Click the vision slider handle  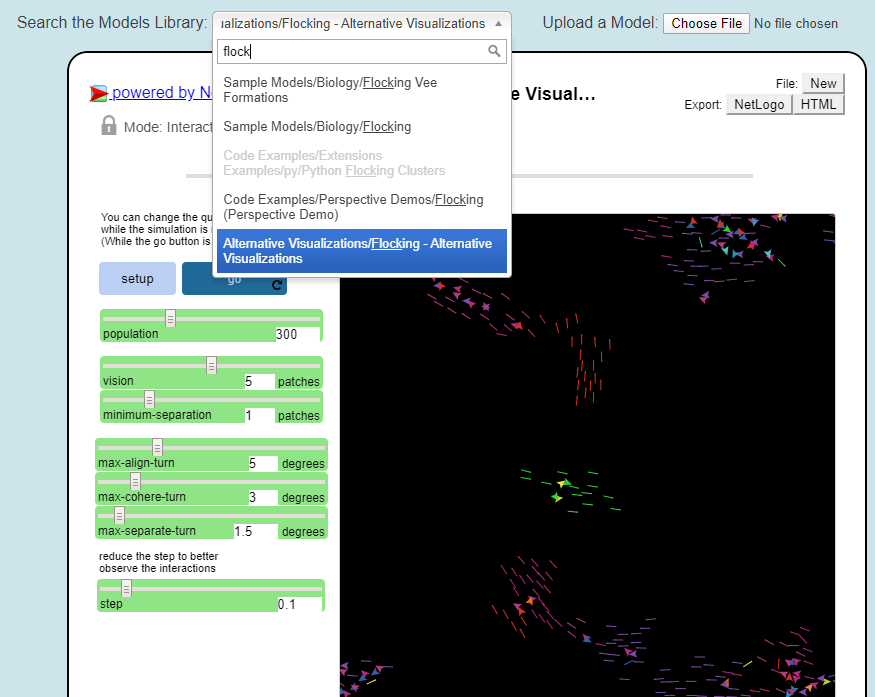(212, 366)
